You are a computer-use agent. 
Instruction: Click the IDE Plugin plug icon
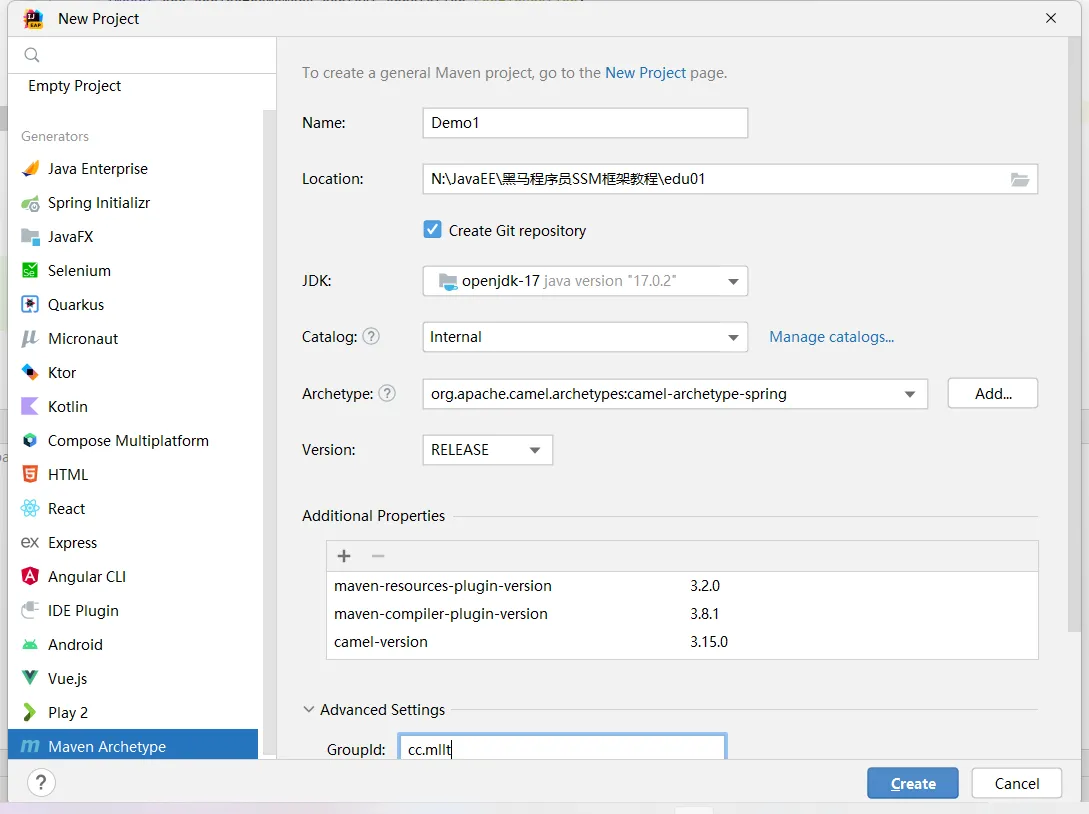[x=30, y=610]
